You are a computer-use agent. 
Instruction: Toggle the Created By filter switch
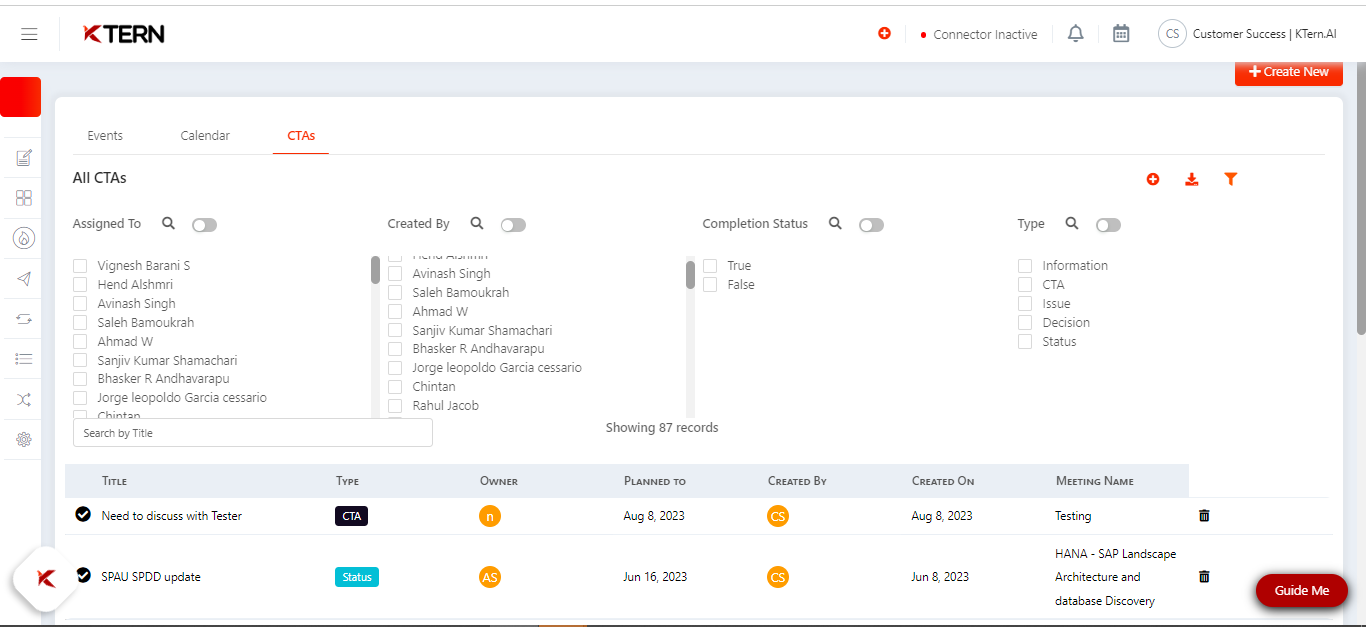(x=513, y=225)
